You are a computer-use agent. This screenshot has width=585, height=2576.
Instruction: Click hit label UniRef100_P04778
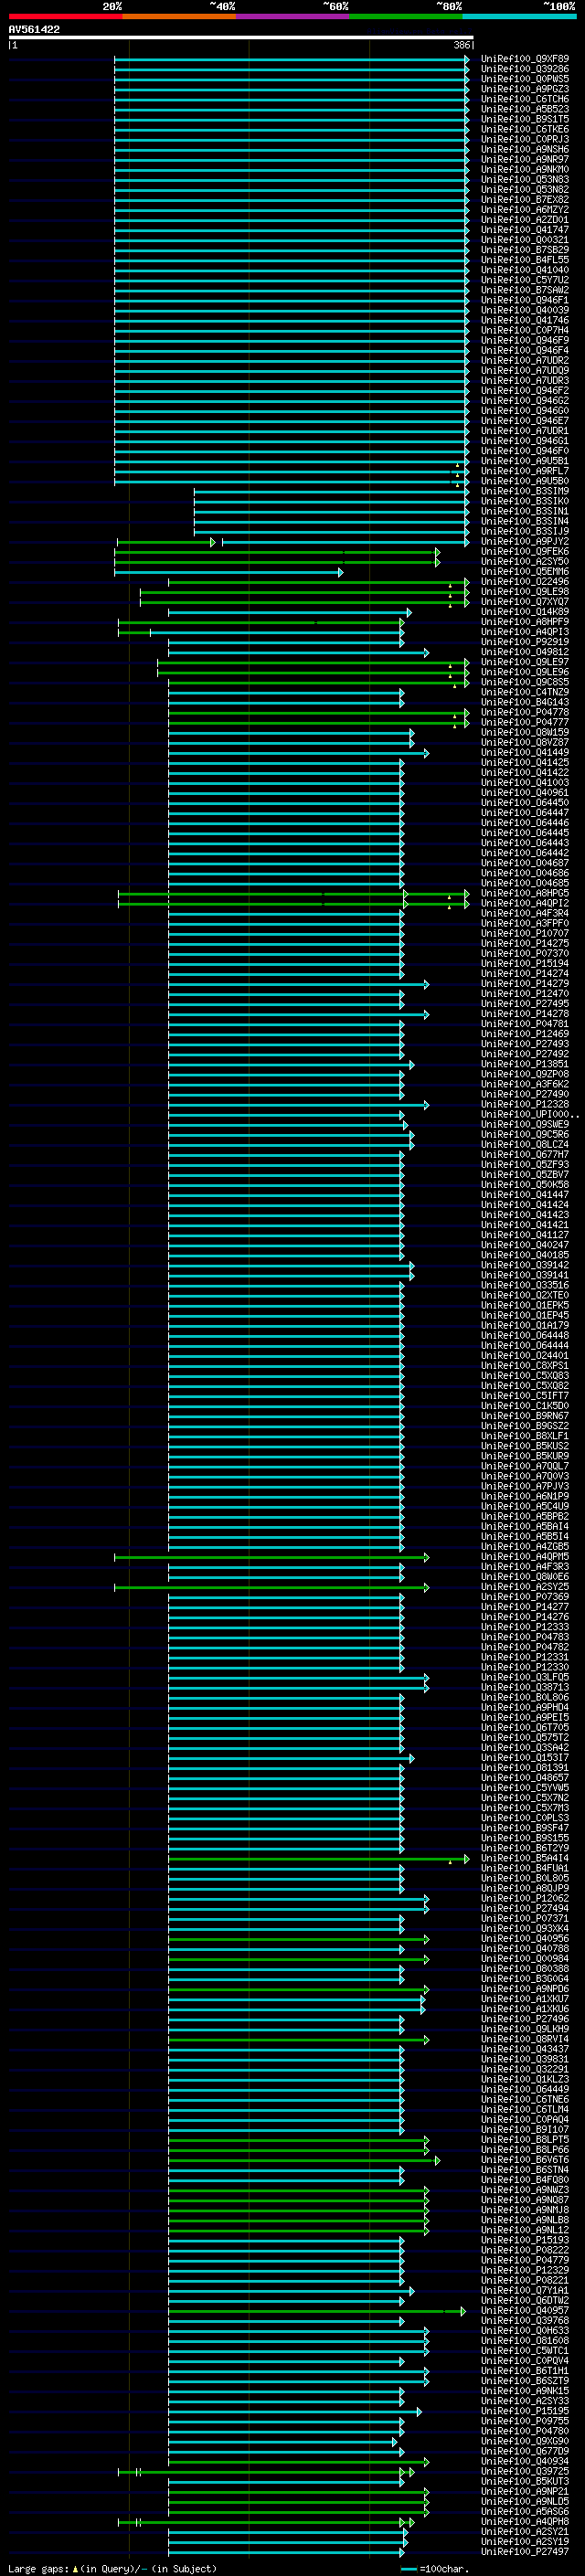(525, 712)
